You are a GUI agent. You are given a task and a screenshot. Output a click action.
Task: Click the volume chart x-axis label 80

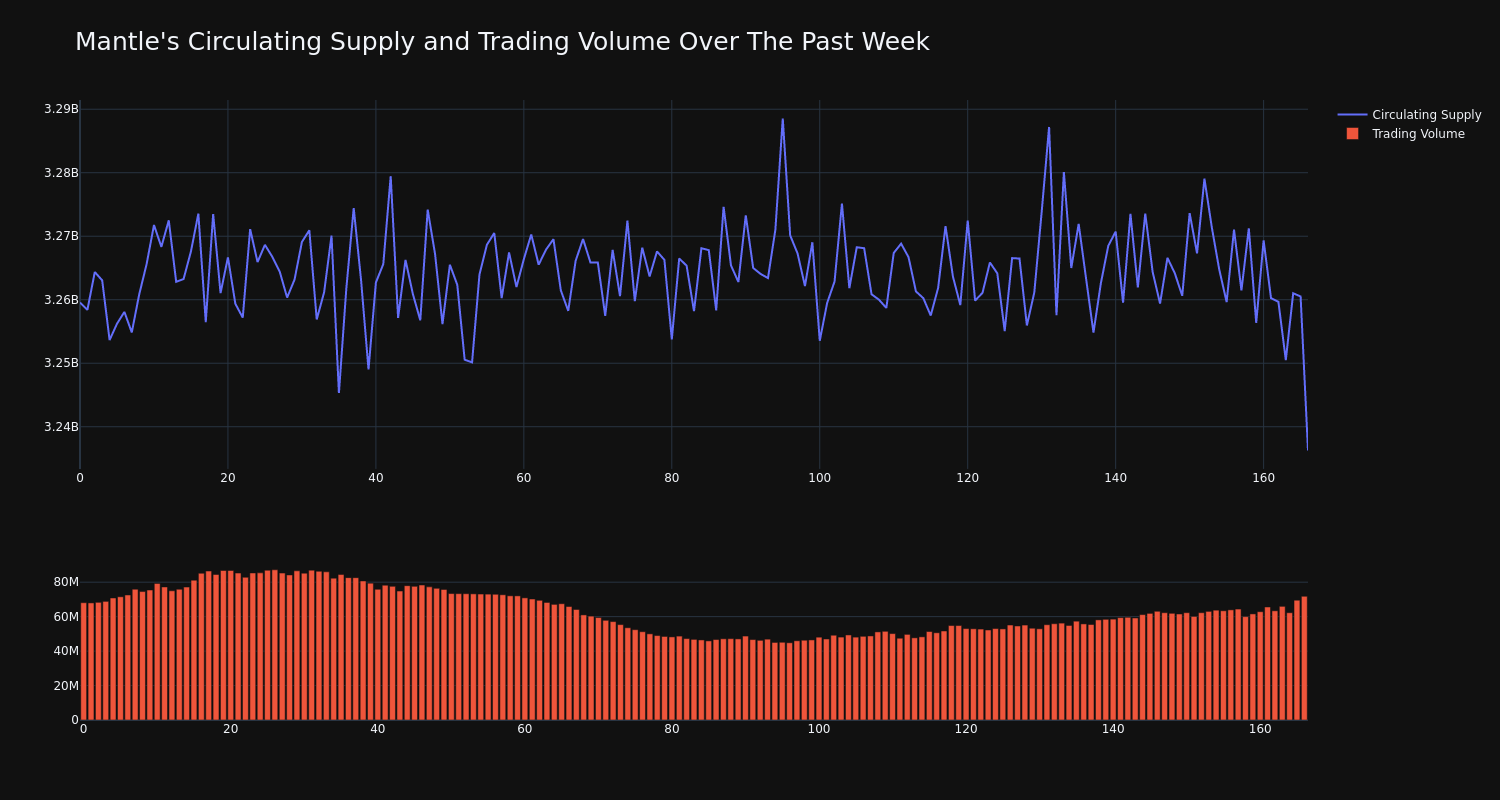(x=672, y=729)
